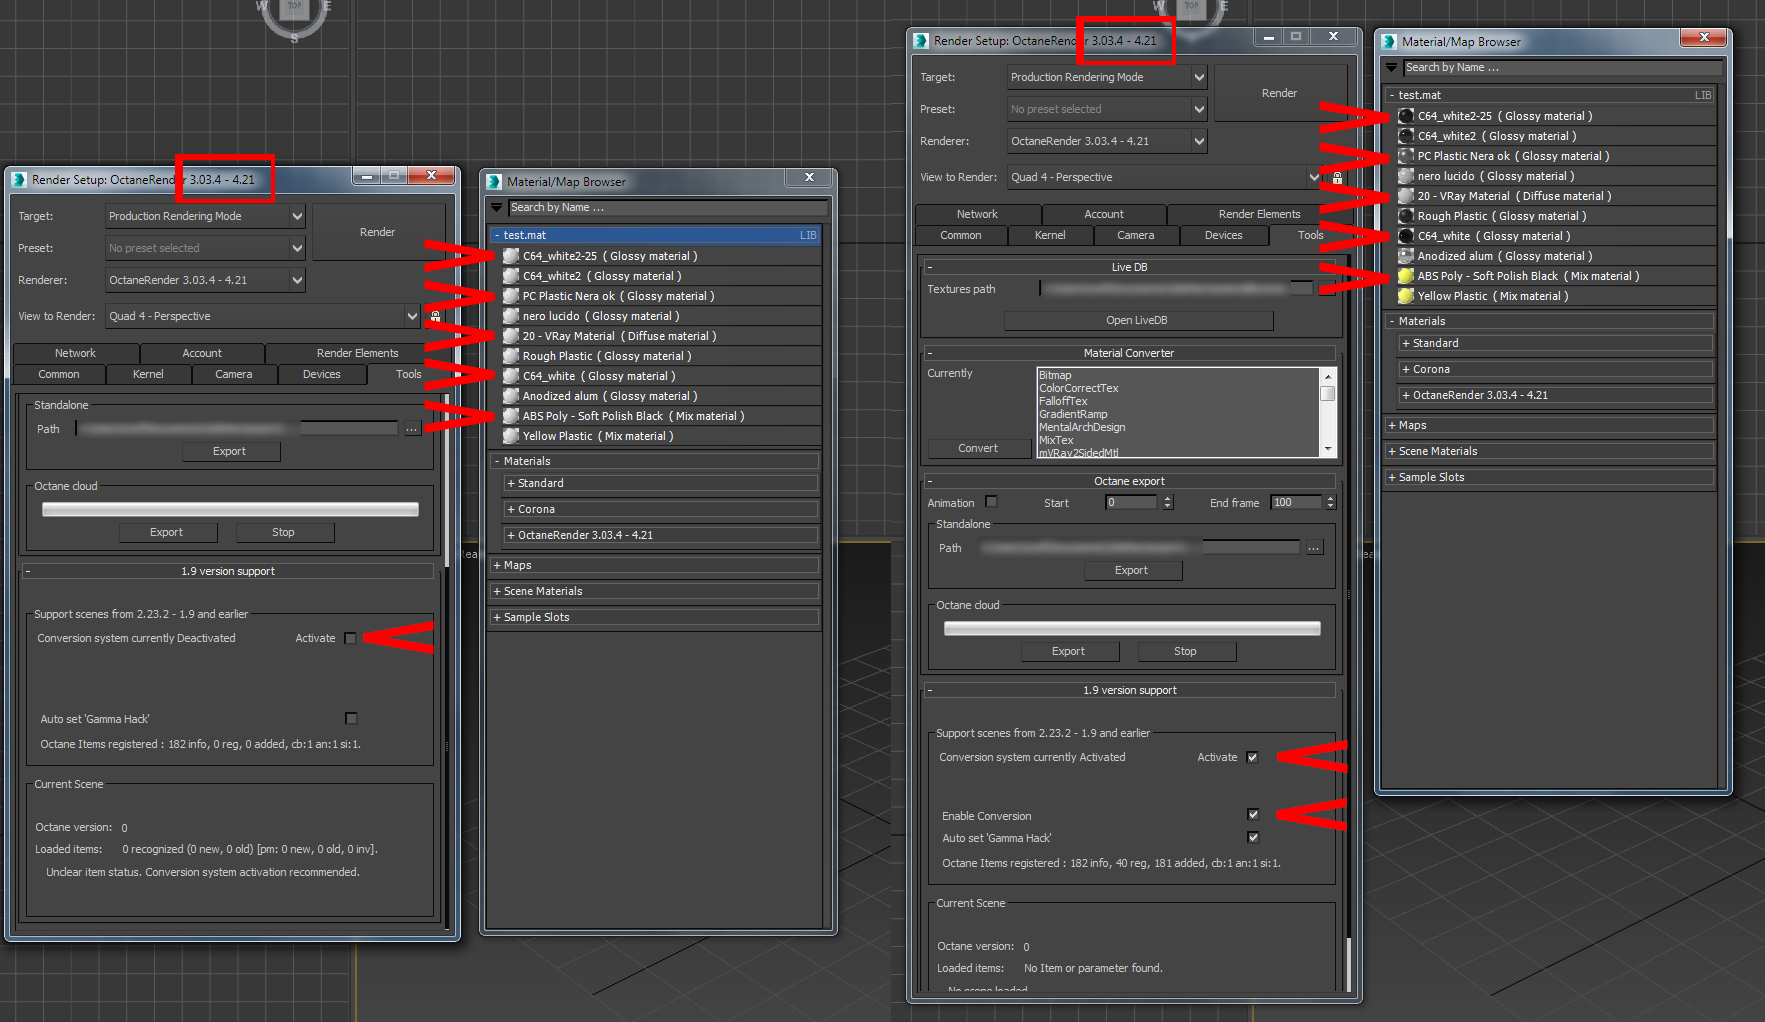Screen dimensions: 1765x1022
Task: Click 20 - VRay Material icon in left browser
Action: [x=511, y=336]
